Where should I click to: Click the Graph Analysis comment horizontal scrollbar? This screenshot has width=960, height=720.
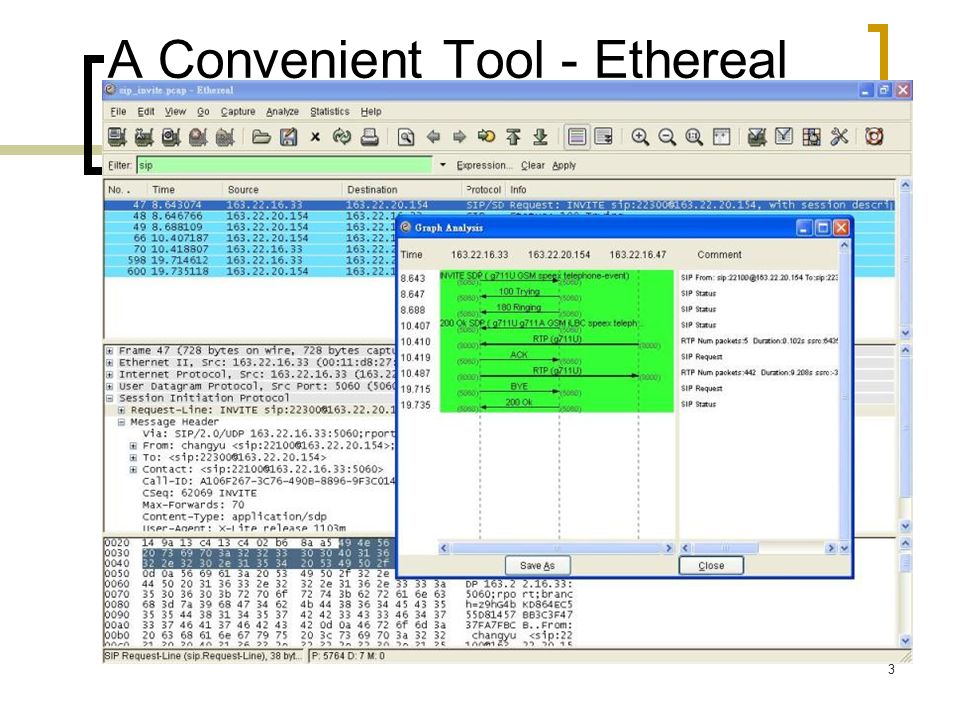click(x=758, y=548)
